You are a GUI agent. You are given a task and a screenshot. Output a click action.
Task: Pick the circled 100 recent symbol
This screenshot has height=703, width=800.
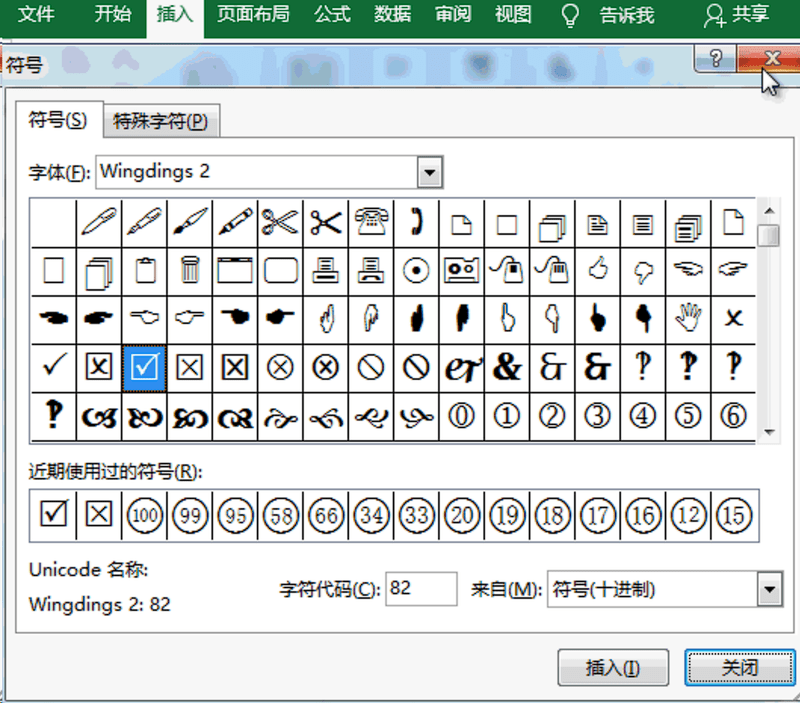tap(145, 515)
